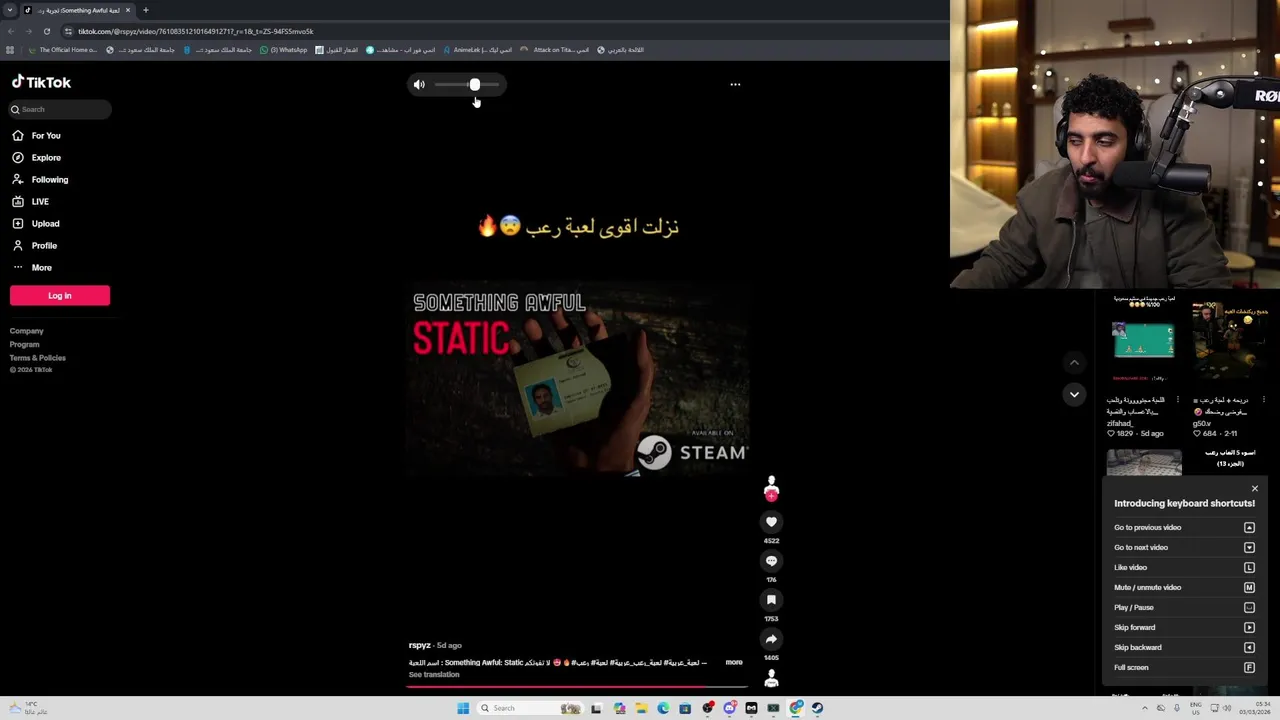Viewport: 1280px width, 720px height.
Task: Click the Skip forward key icon
Action: pos(1249,627)
